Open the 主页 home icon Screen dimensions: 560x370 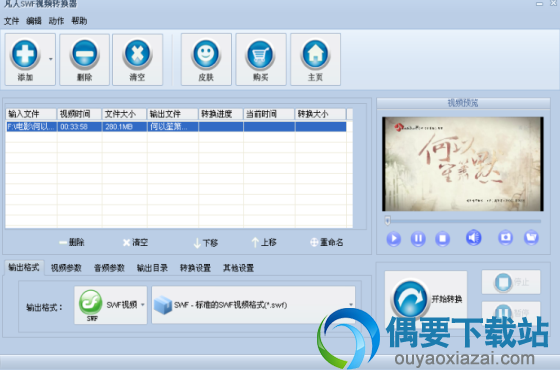click(315, 54)
